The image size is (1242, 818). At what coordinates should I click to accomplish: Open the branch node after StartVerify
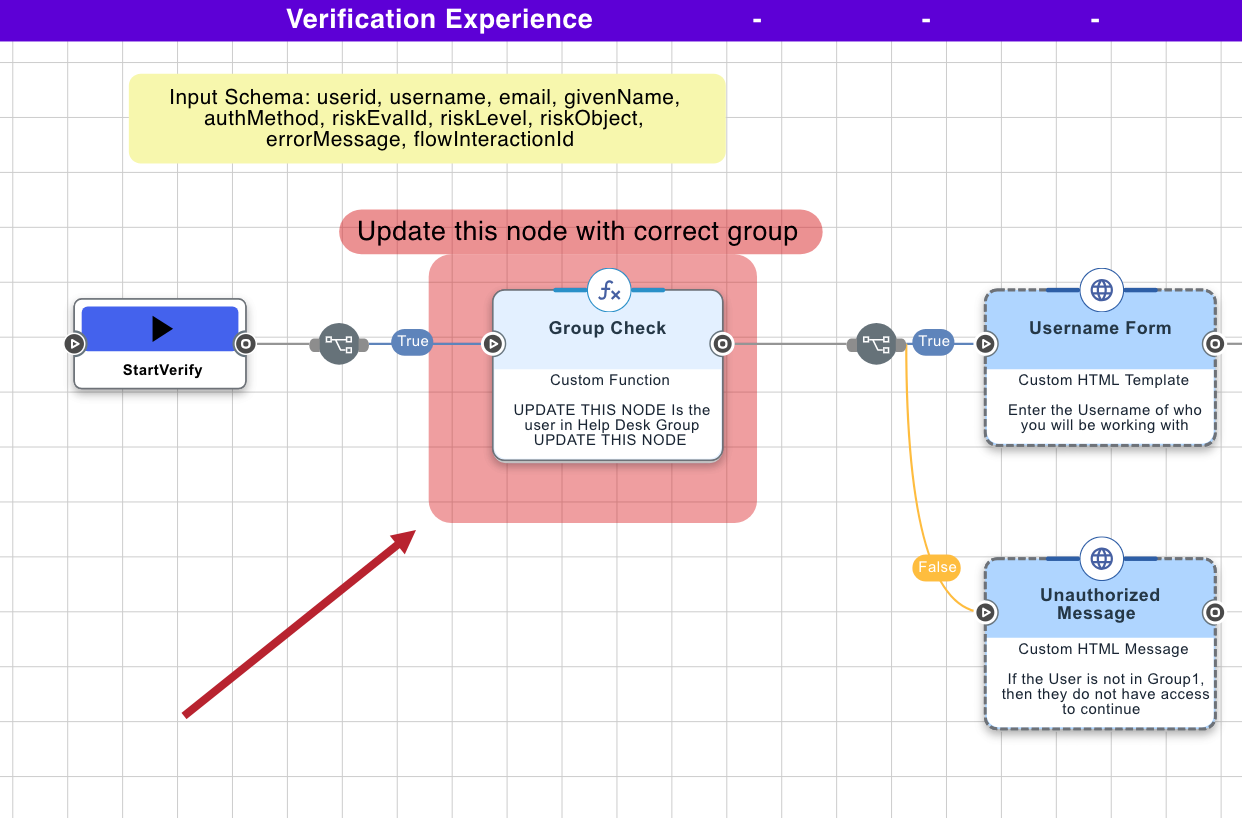(x=339, y=343)
